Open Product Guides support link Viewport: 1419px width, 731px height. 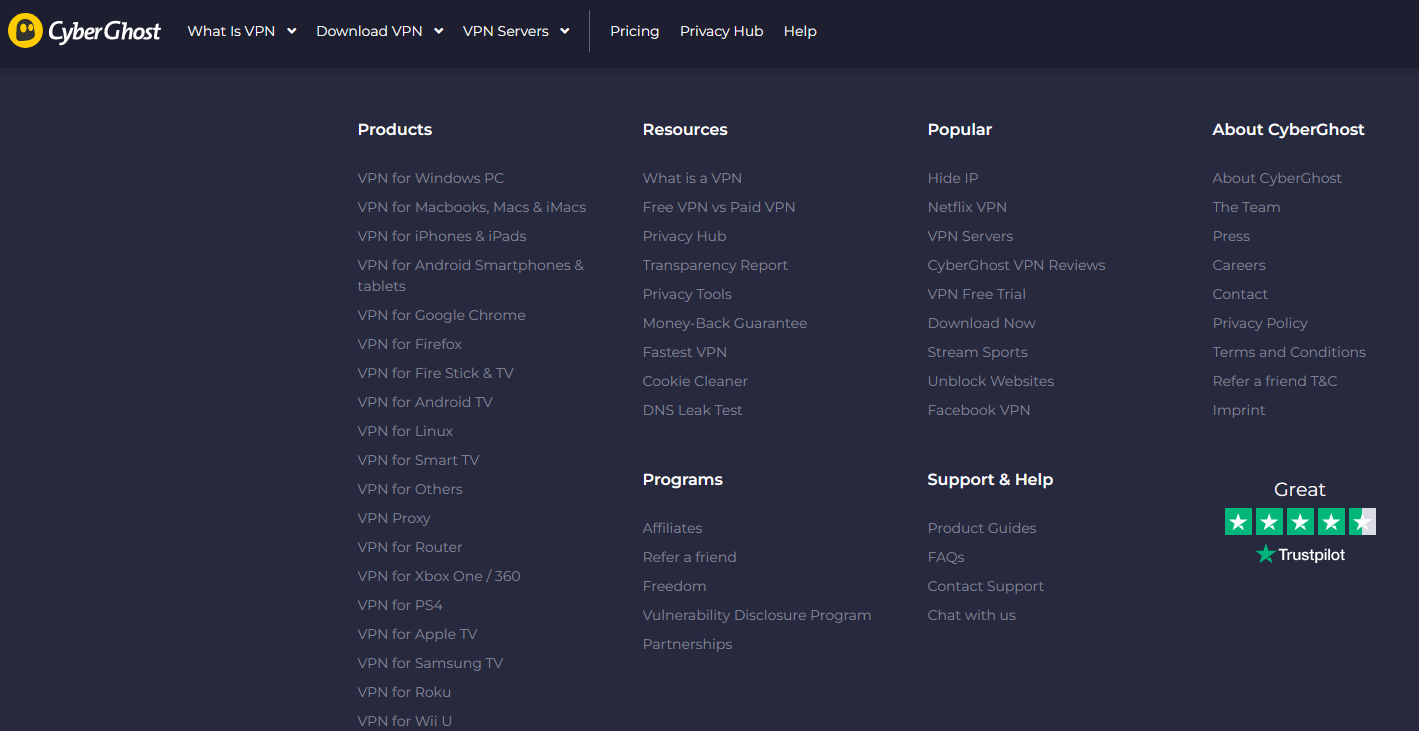982,528
